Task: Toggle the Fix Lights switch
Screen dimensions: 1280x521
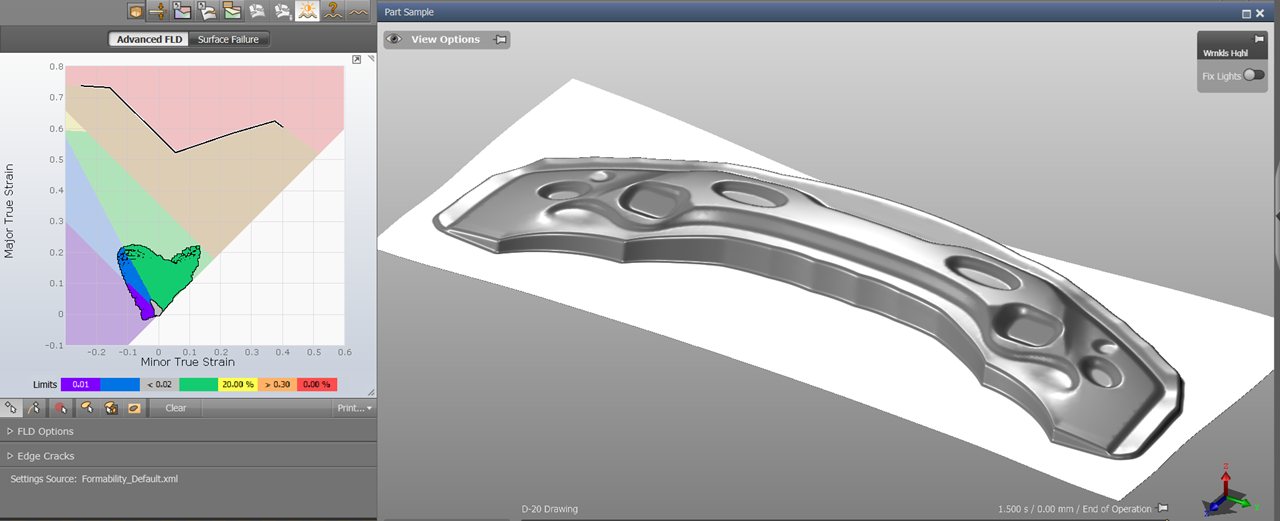Action: pos(1254,75)
